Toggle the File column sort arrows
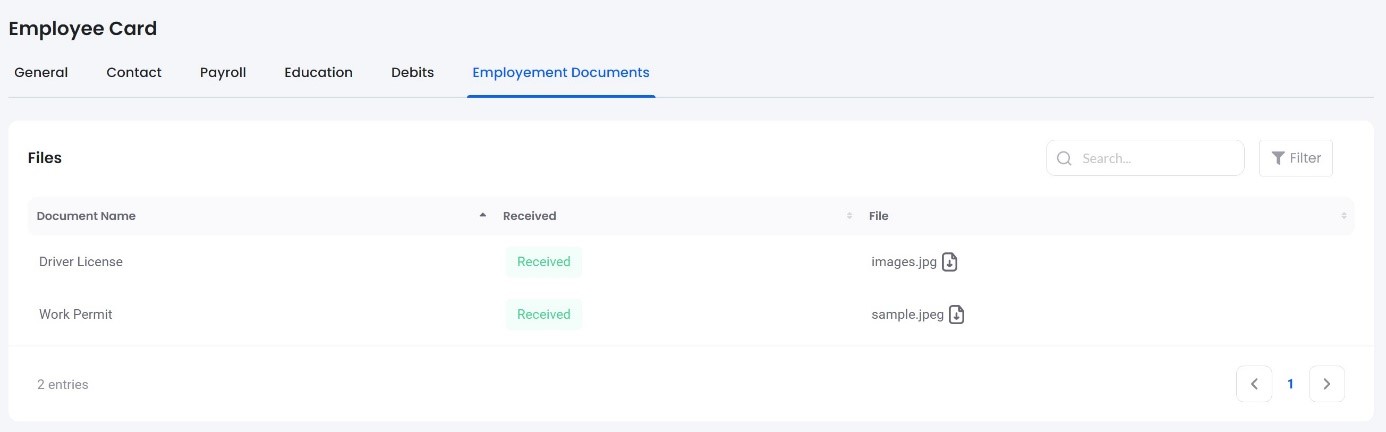This screenshot has width=1386, height=432. [1343, 216]
